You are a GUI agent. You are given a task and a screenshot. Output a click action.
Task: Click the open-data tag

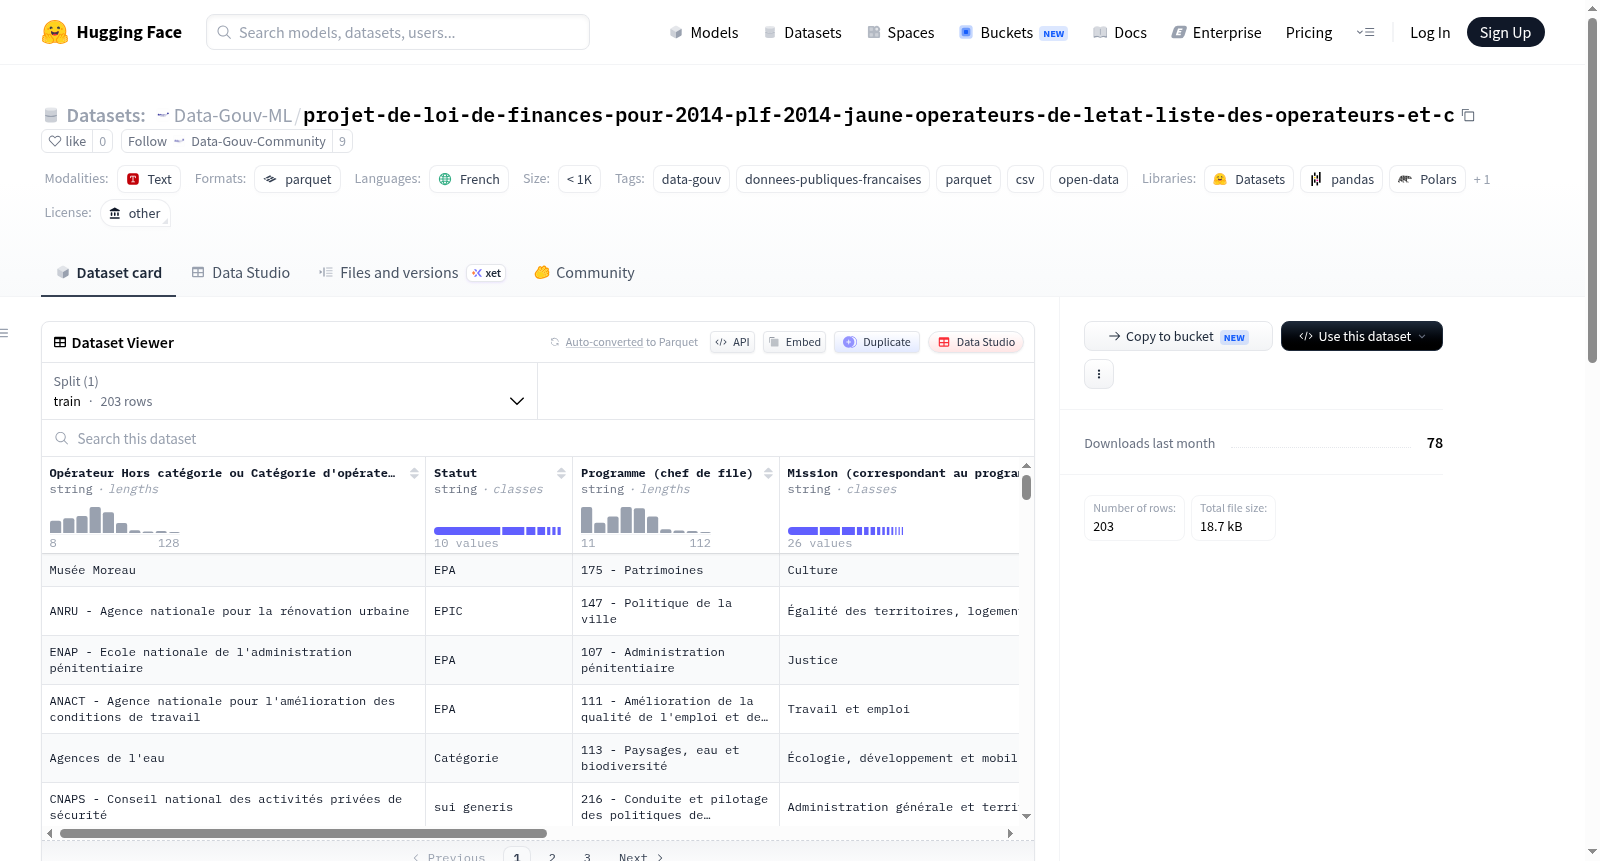1088,179
